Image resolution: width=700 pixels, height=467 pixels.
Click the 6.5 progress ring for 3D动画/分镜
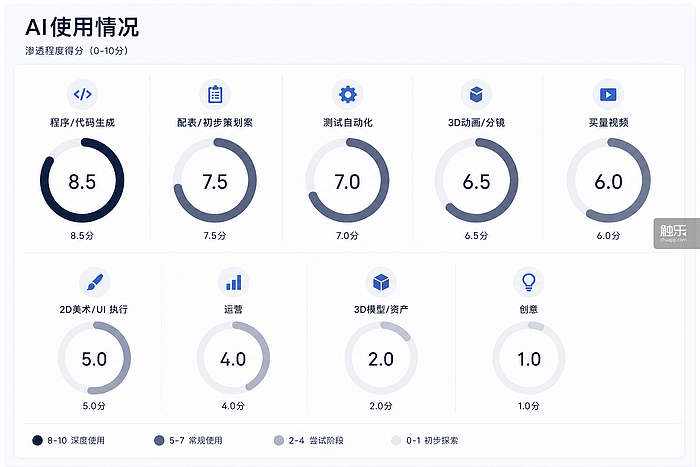[x=476, y=180]
